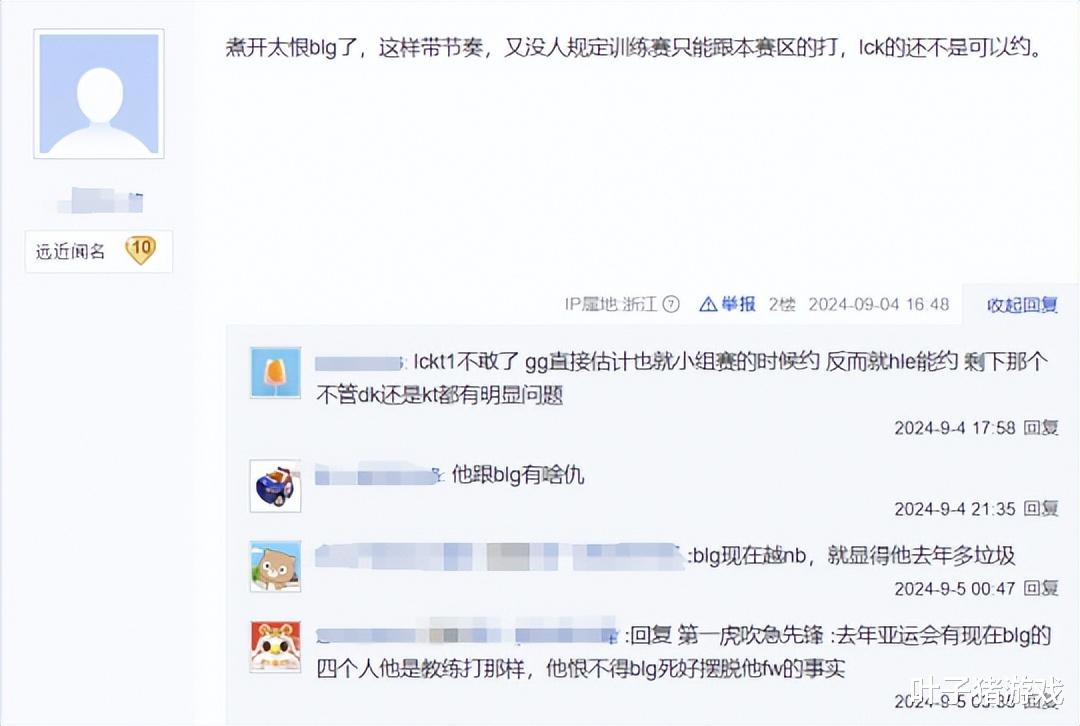Click the 2楼 floor number label
This screenshot has height=726, width=1080.
pos(782,304)
